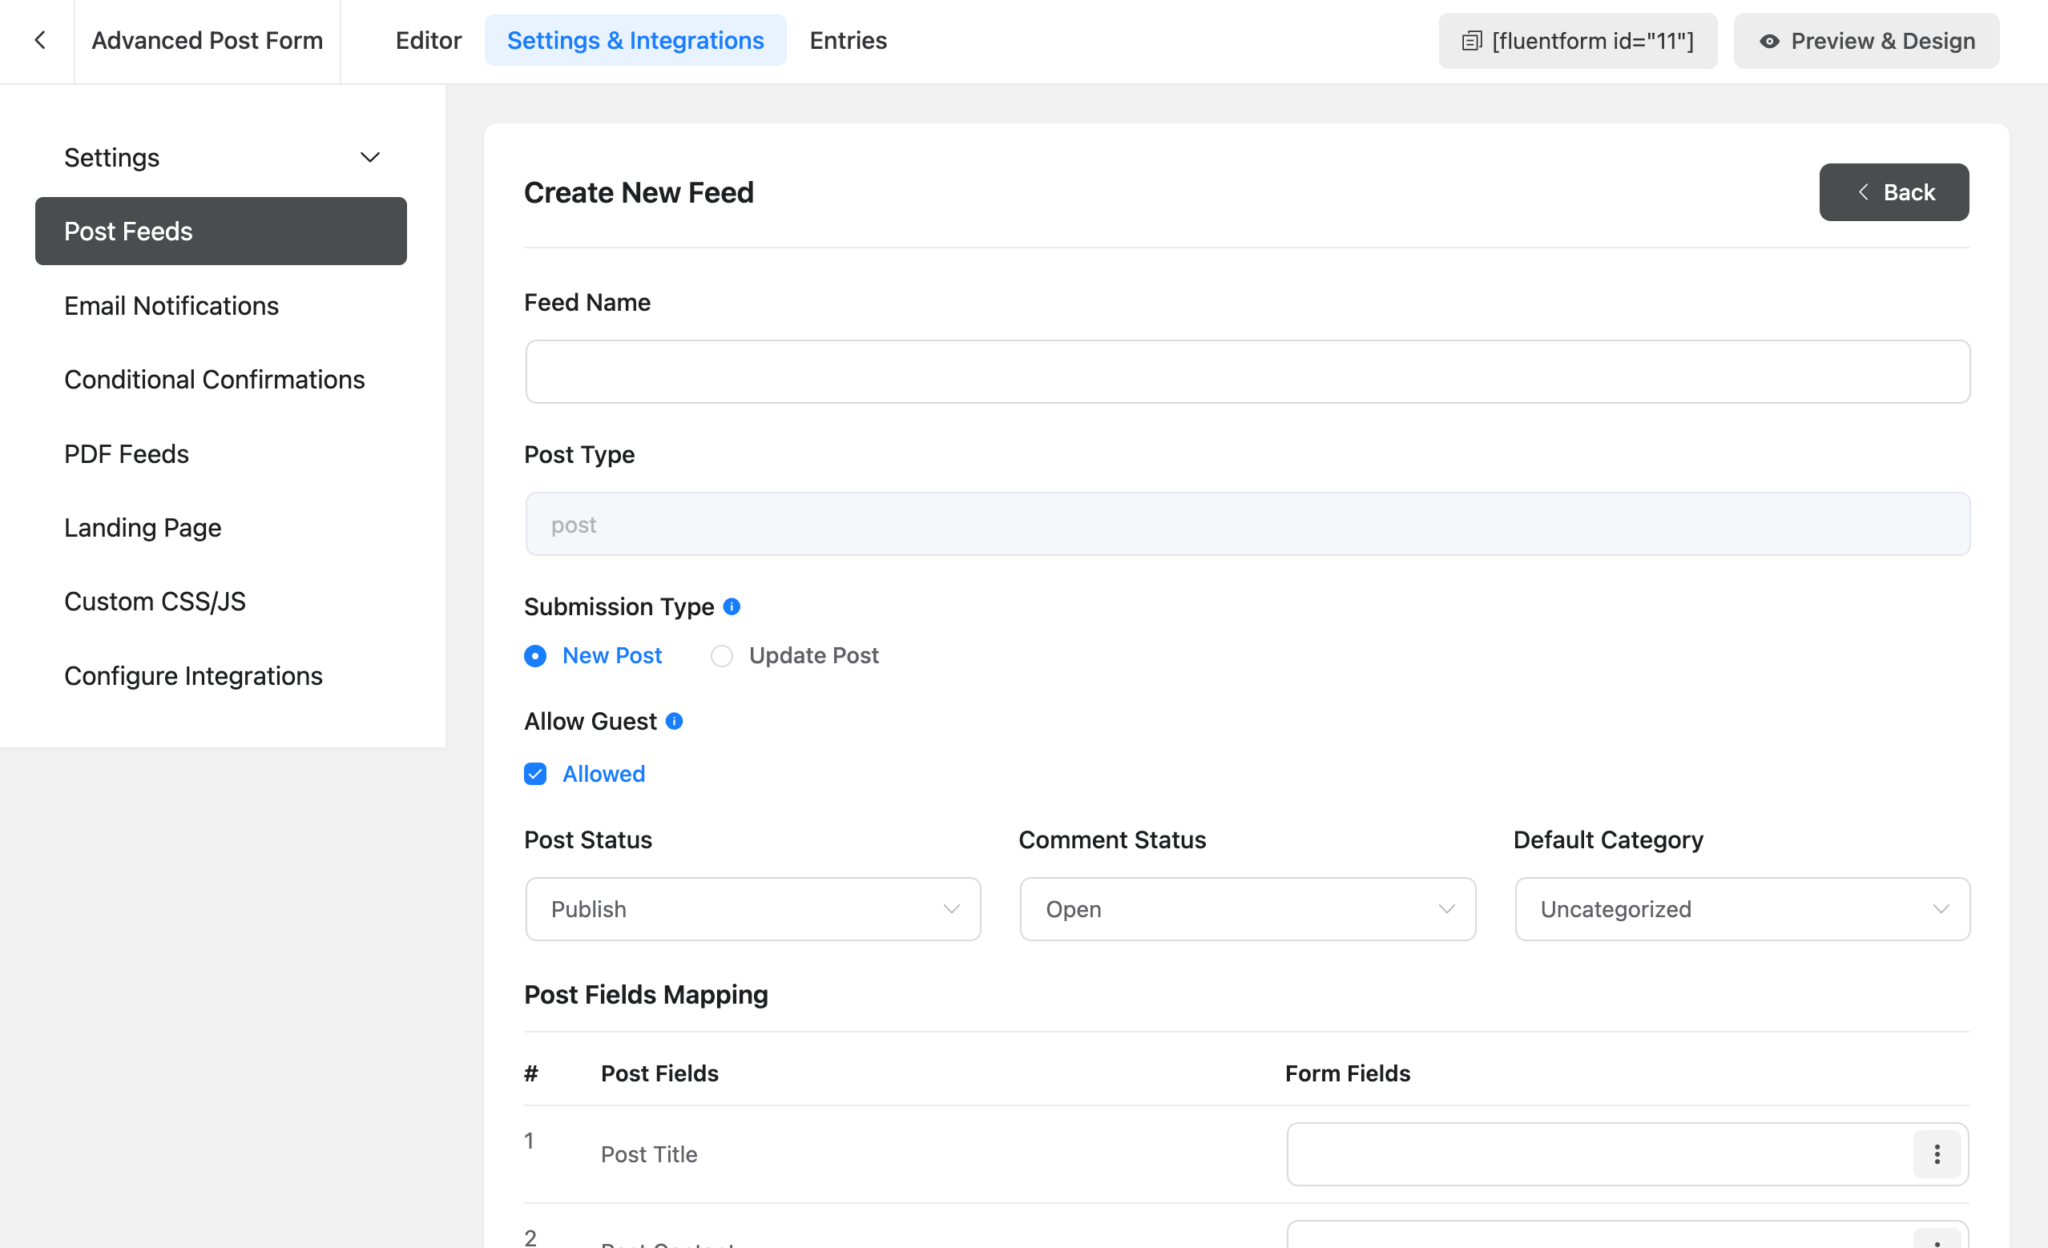Image resolution: width=2048 pixels, height=1248 pixels.
Task: Select the New Post radio button
Action: pyautogui.click(x=535, y=656)
